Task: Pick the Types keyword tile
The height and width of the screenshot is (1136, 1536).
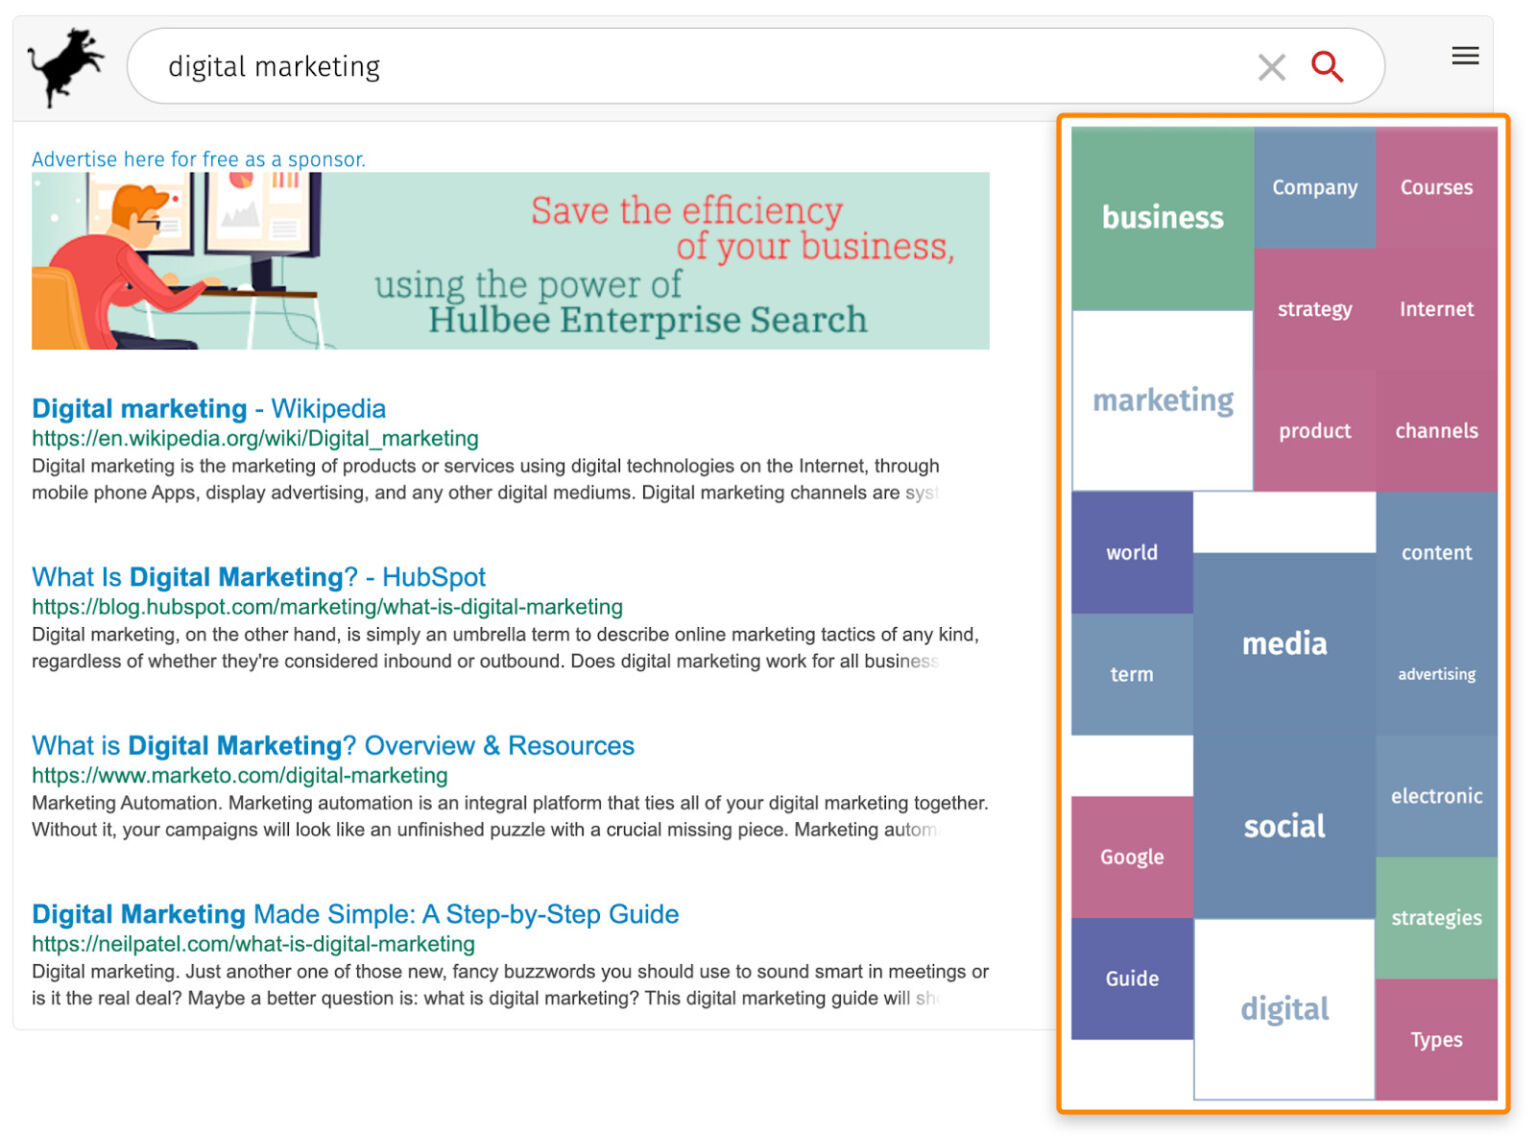Action: pos(1436,1040)
